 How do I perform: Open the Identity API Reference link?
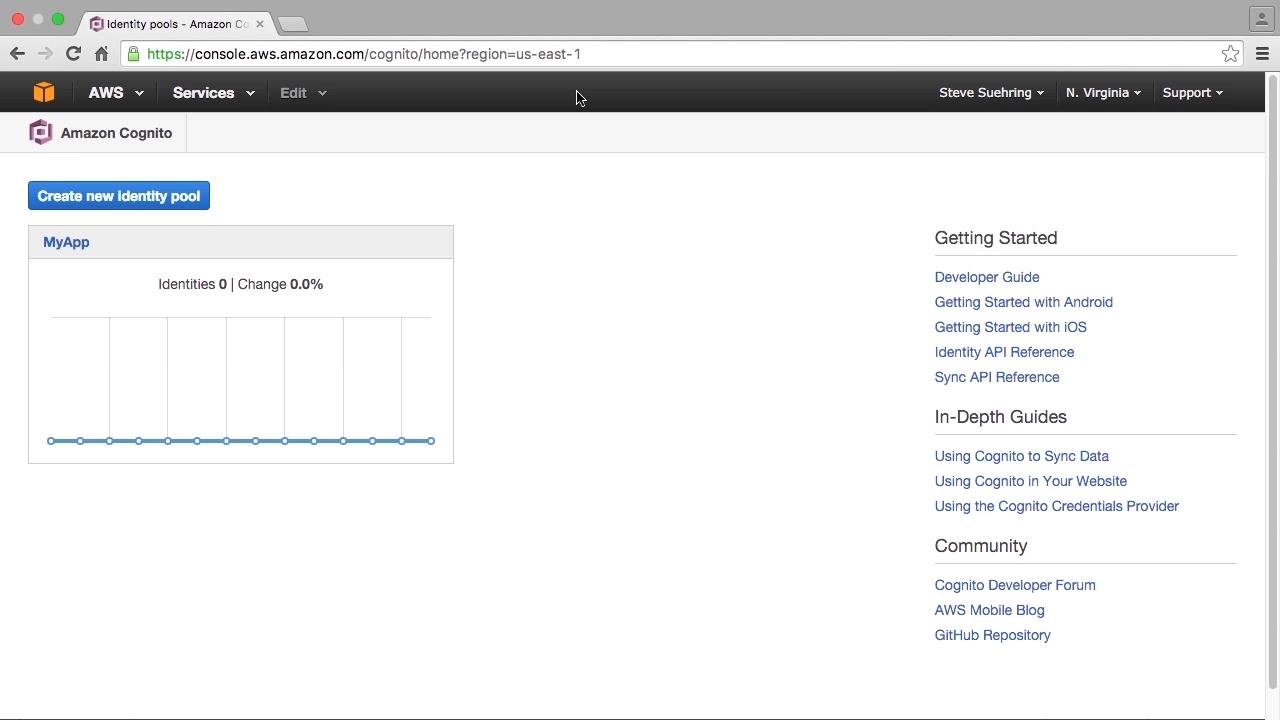[x=1004, y=352]
